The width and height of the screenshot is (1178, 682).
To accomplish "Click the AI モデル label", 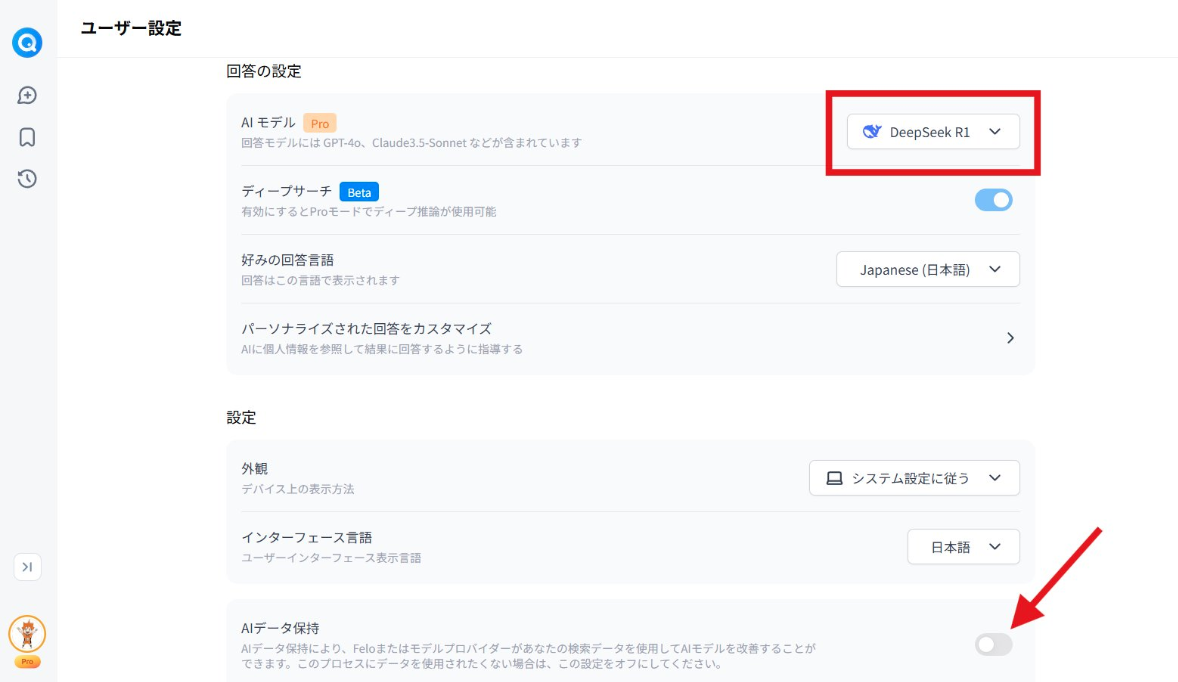I will 268,122.
